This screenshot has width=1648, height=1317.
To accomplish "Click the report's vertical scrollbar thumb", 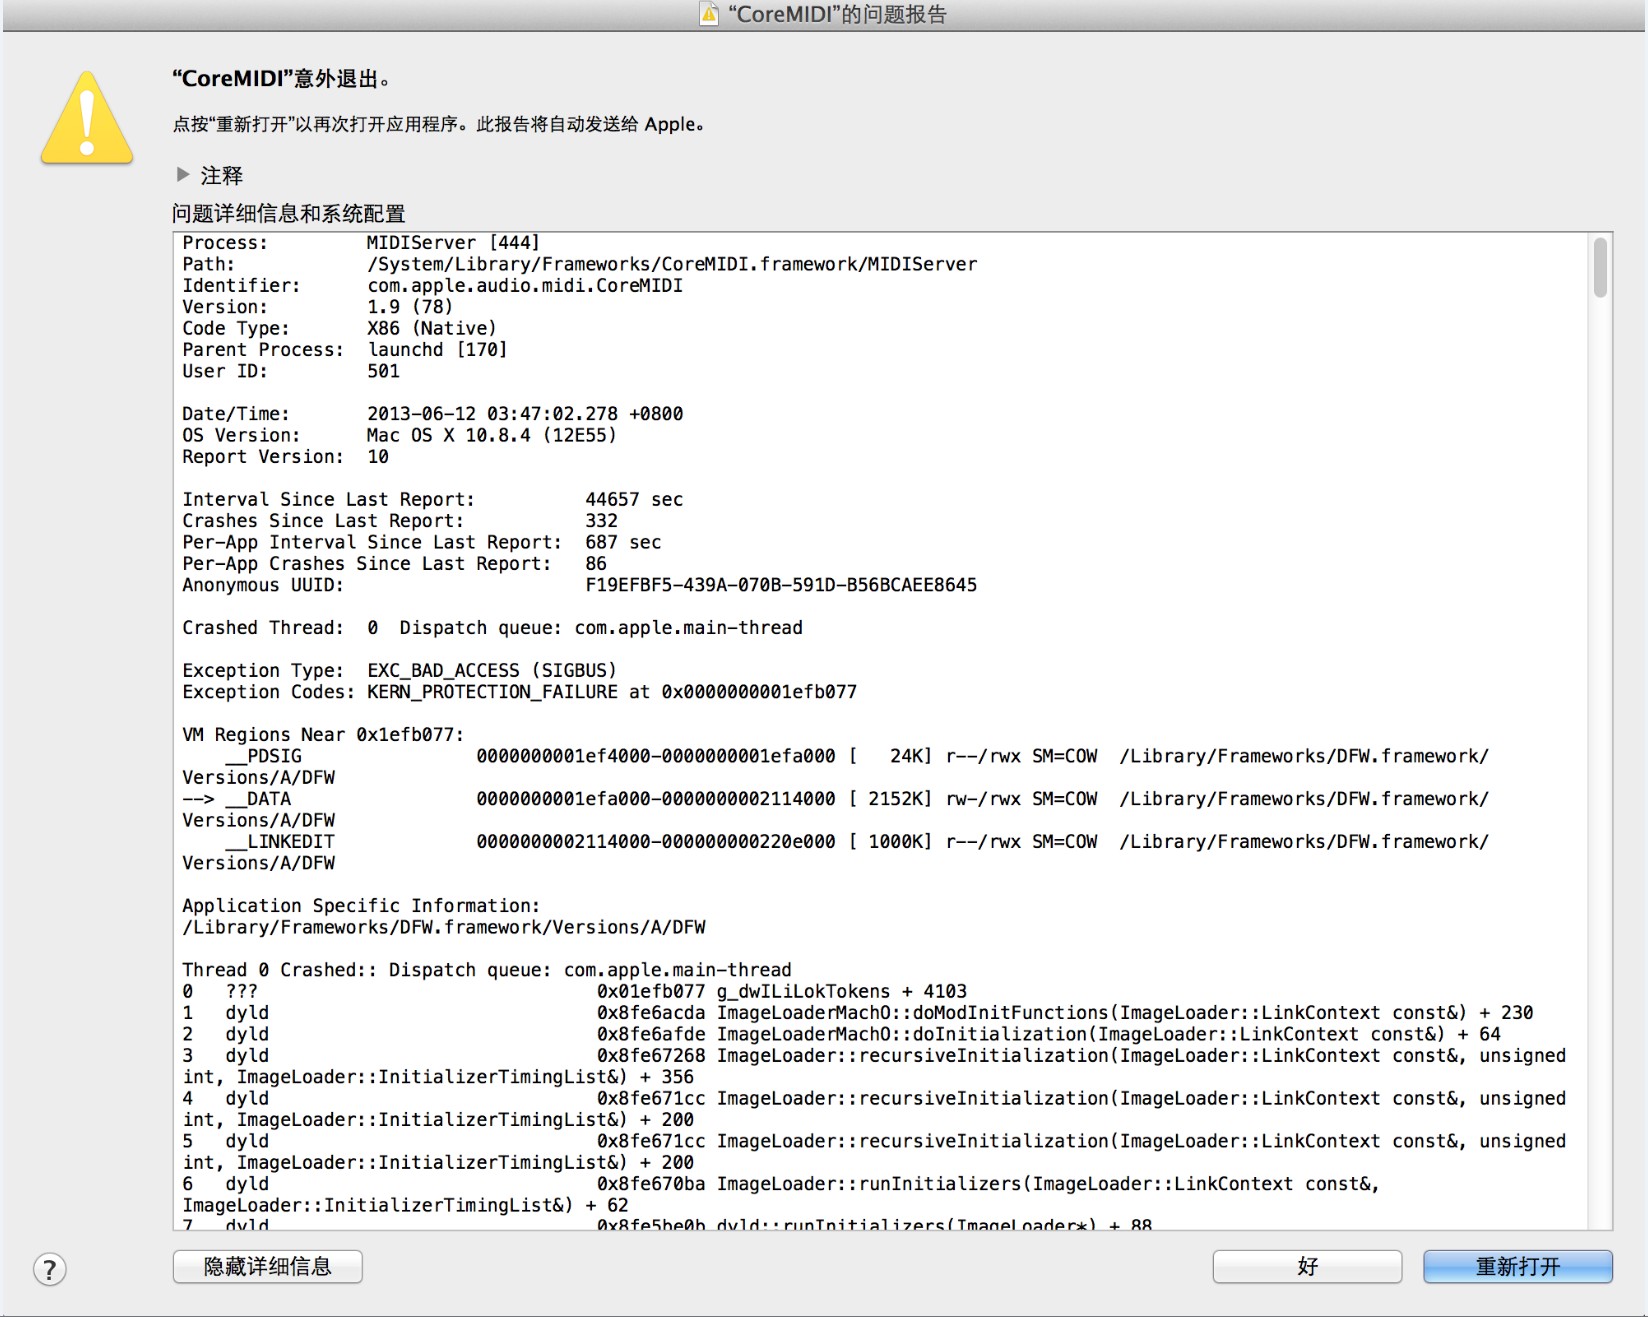I will pyautogui.click(x=1600, y=267).
